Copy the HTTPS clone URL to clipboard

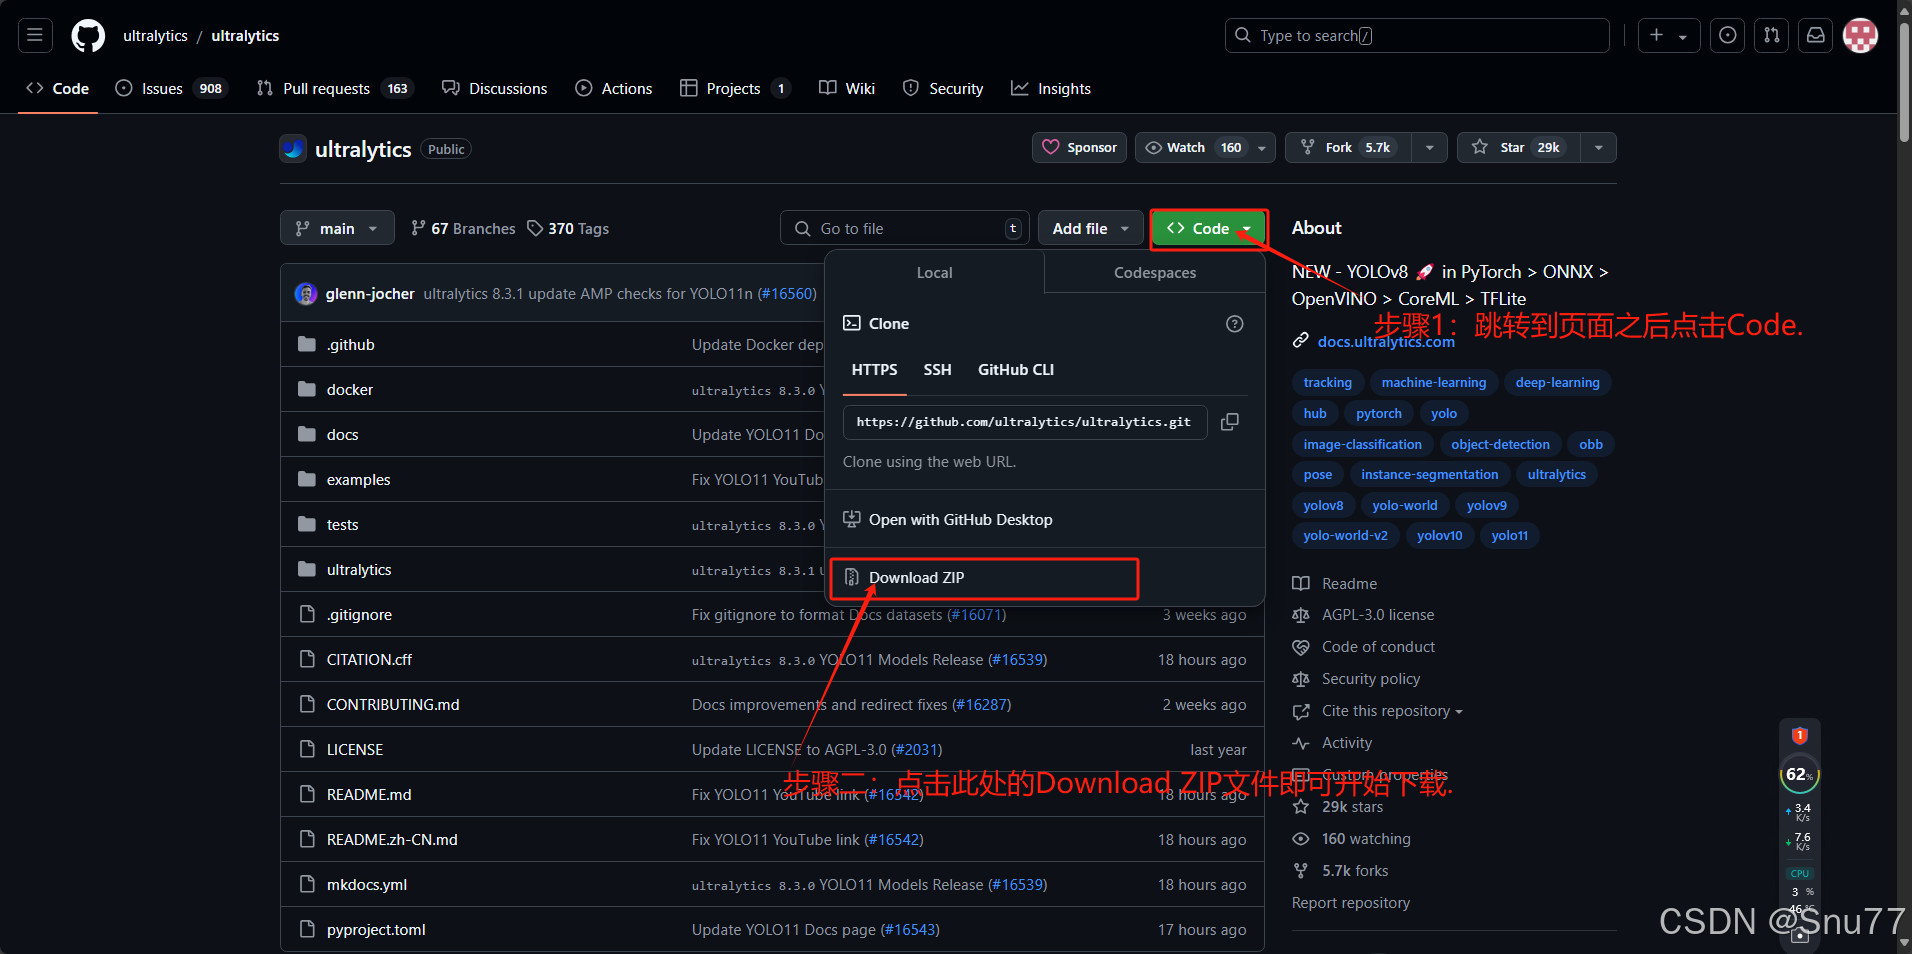1230,422
